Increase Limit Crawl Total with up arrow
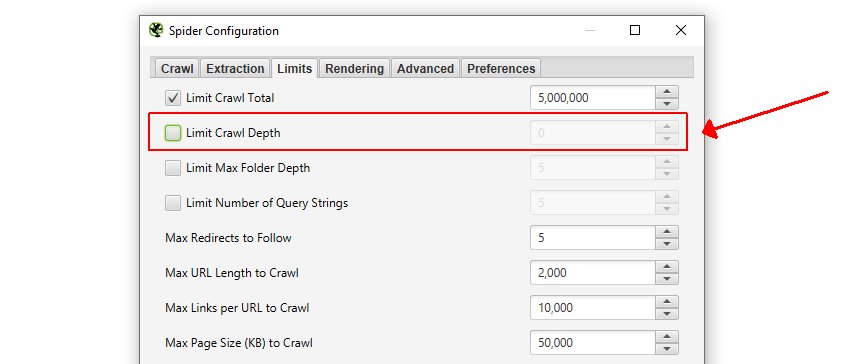Screen dimensions: 850x364 (667, 92)
